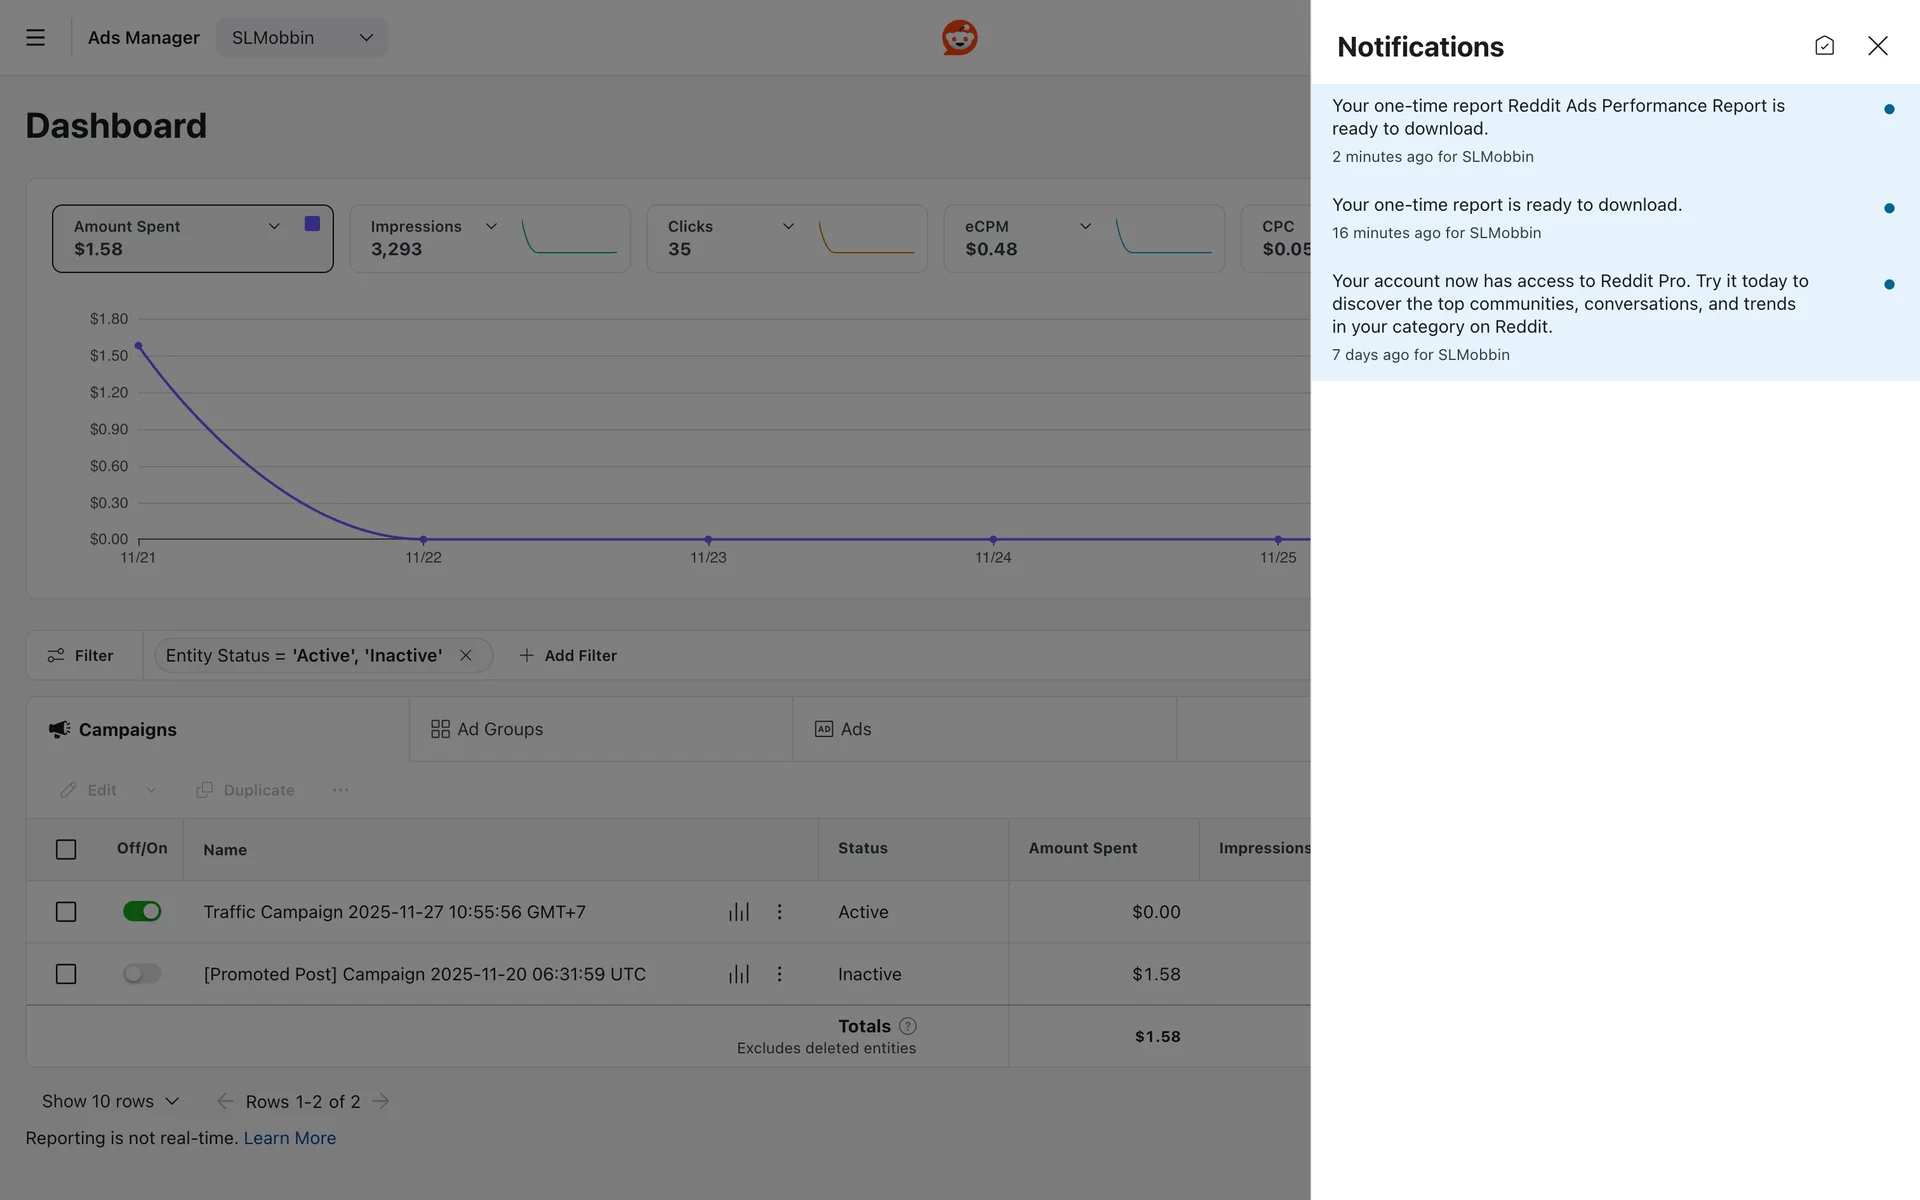Mark all notifications as read icon

click(1824, 46)
